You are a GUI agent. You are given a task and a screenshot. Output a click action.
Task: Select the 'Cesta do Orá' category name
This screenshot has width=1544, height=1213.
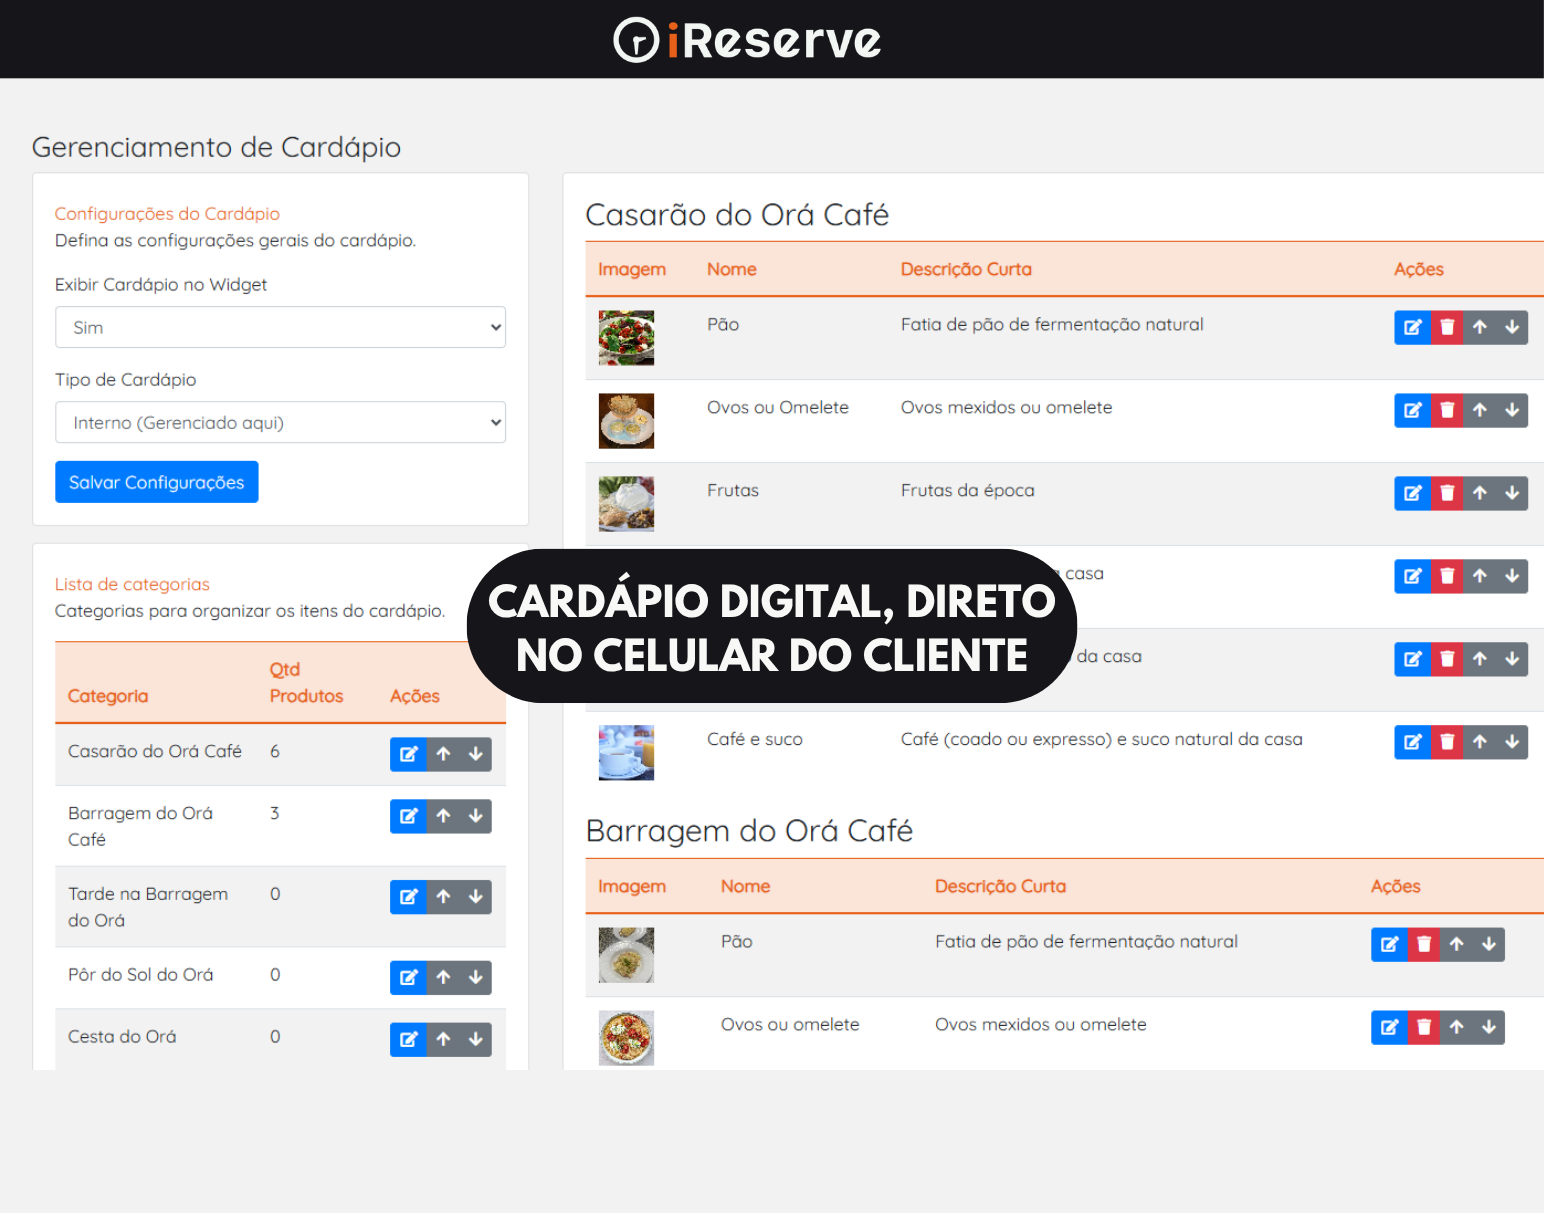(122, 1037)
